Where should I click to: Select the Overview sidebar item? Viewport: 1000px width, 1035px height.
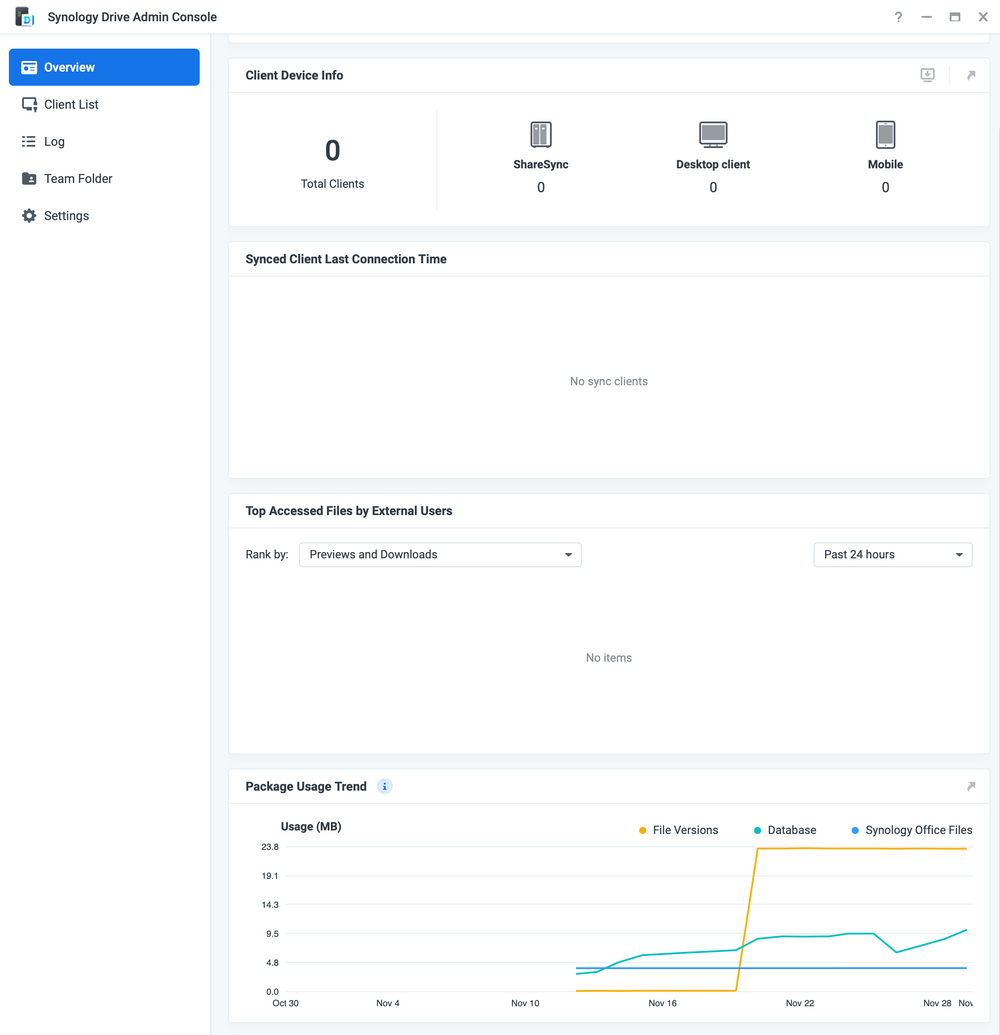pyautogui.click(x=104, y=67)
